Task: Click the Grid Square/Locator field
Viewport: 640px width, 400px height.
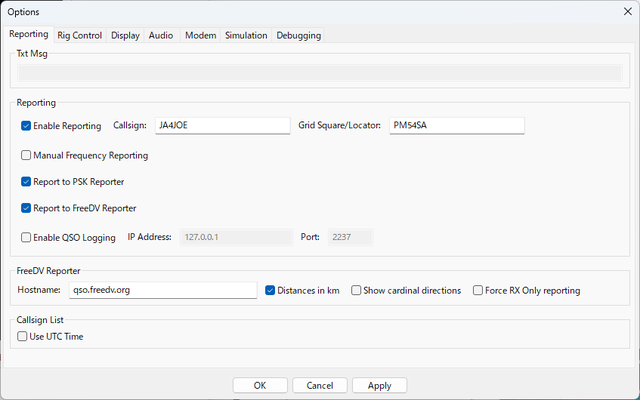Action: point(457,125)
